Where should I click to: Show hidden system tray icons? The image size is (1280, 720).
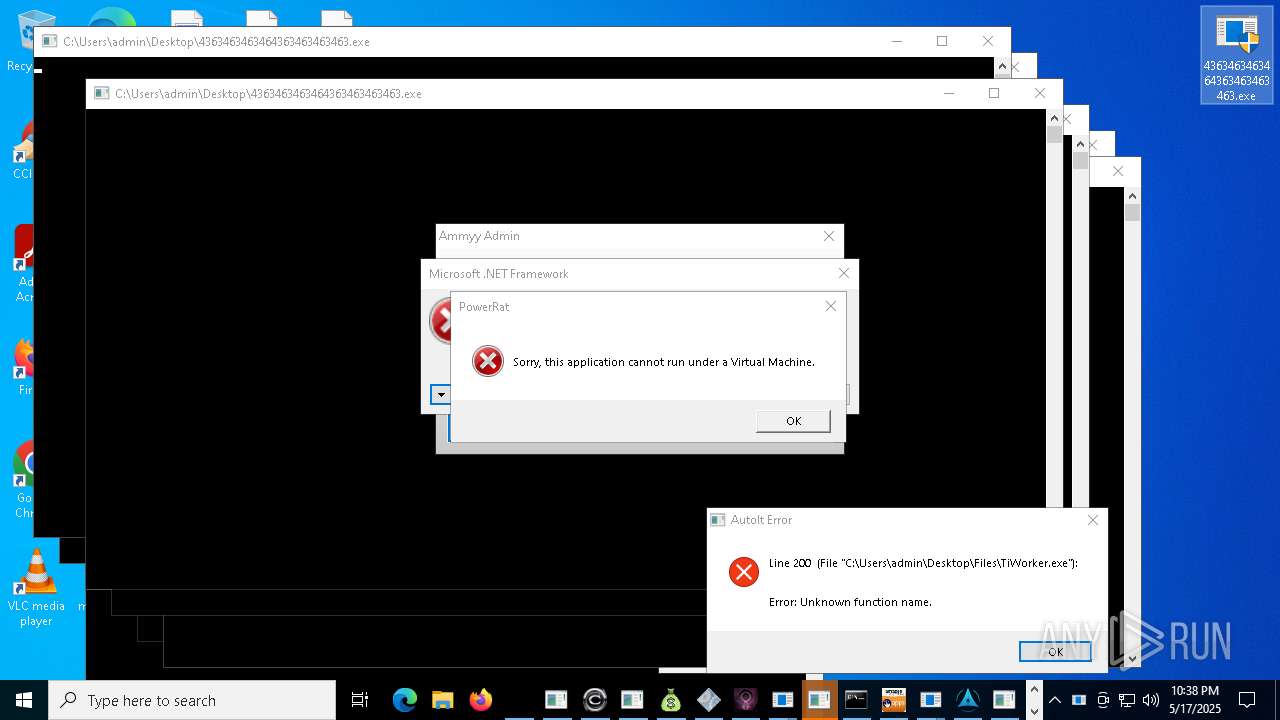1054,700
